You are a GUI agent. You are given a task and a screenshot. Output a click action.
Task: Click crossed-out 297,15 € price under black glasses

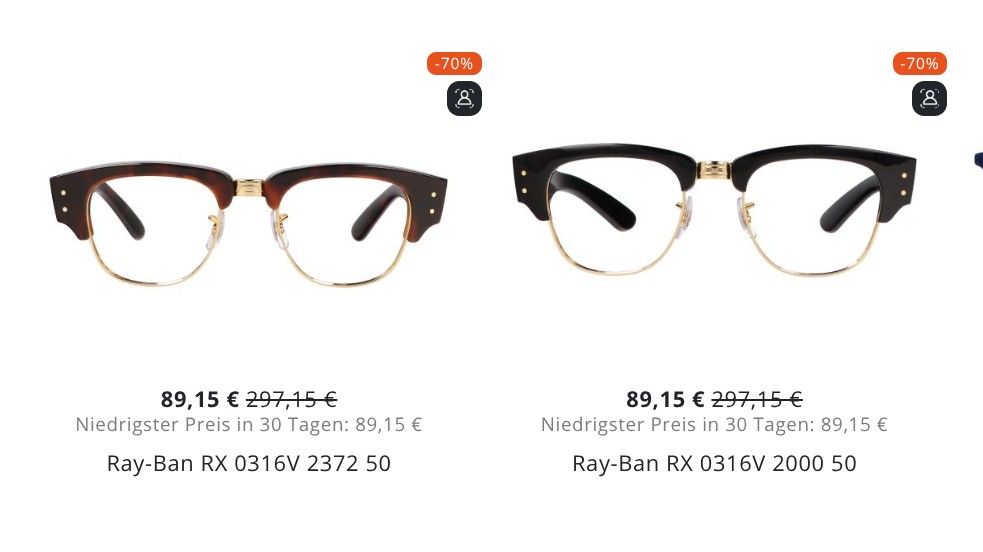757,399
